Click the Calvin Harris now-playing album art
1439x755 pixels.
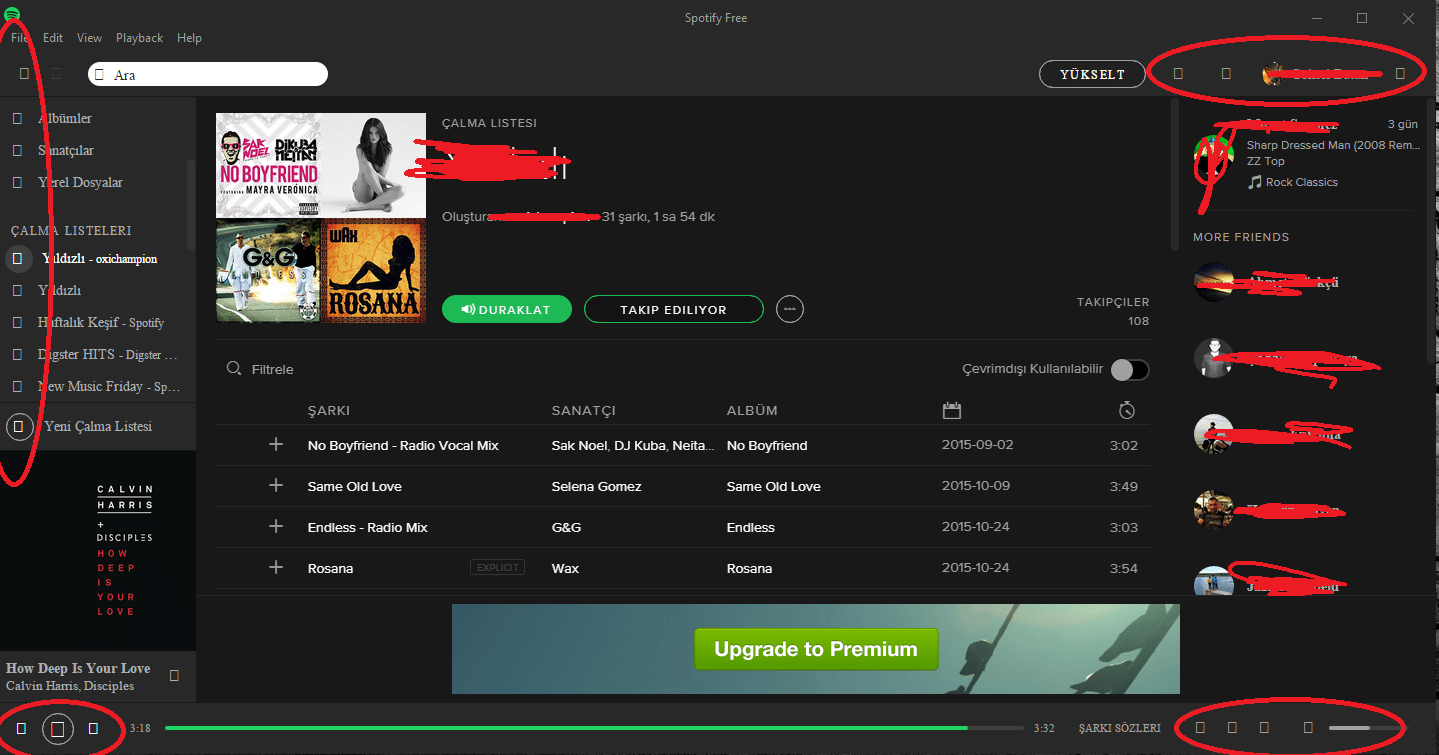[x=98, y=551]
